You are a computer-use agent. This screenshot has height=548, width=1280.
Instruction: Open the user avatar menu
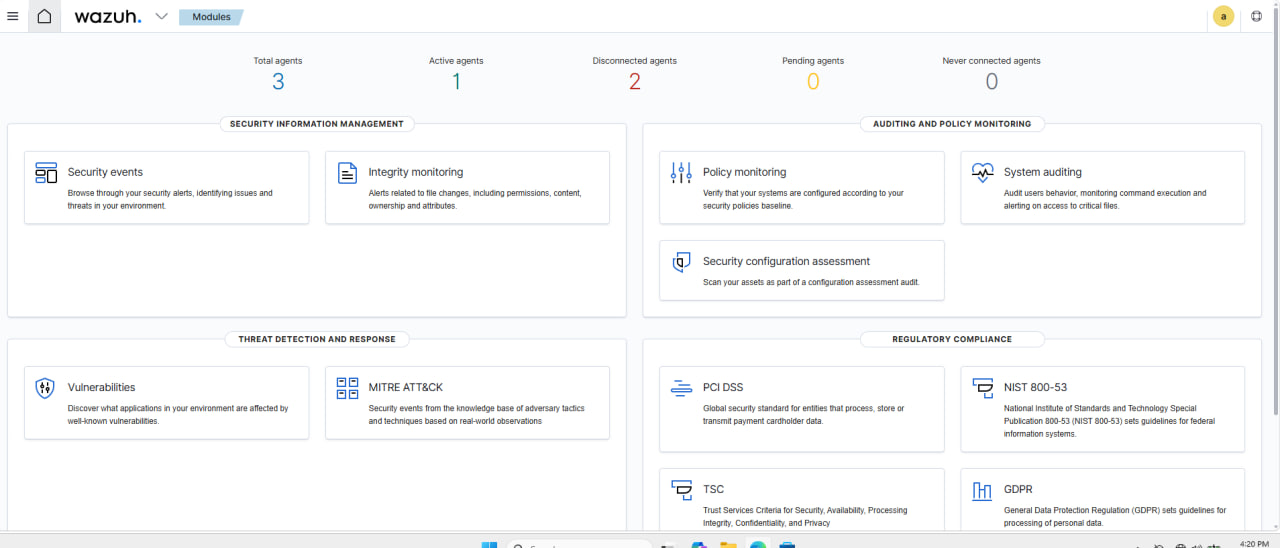[x=1223, y=16]
